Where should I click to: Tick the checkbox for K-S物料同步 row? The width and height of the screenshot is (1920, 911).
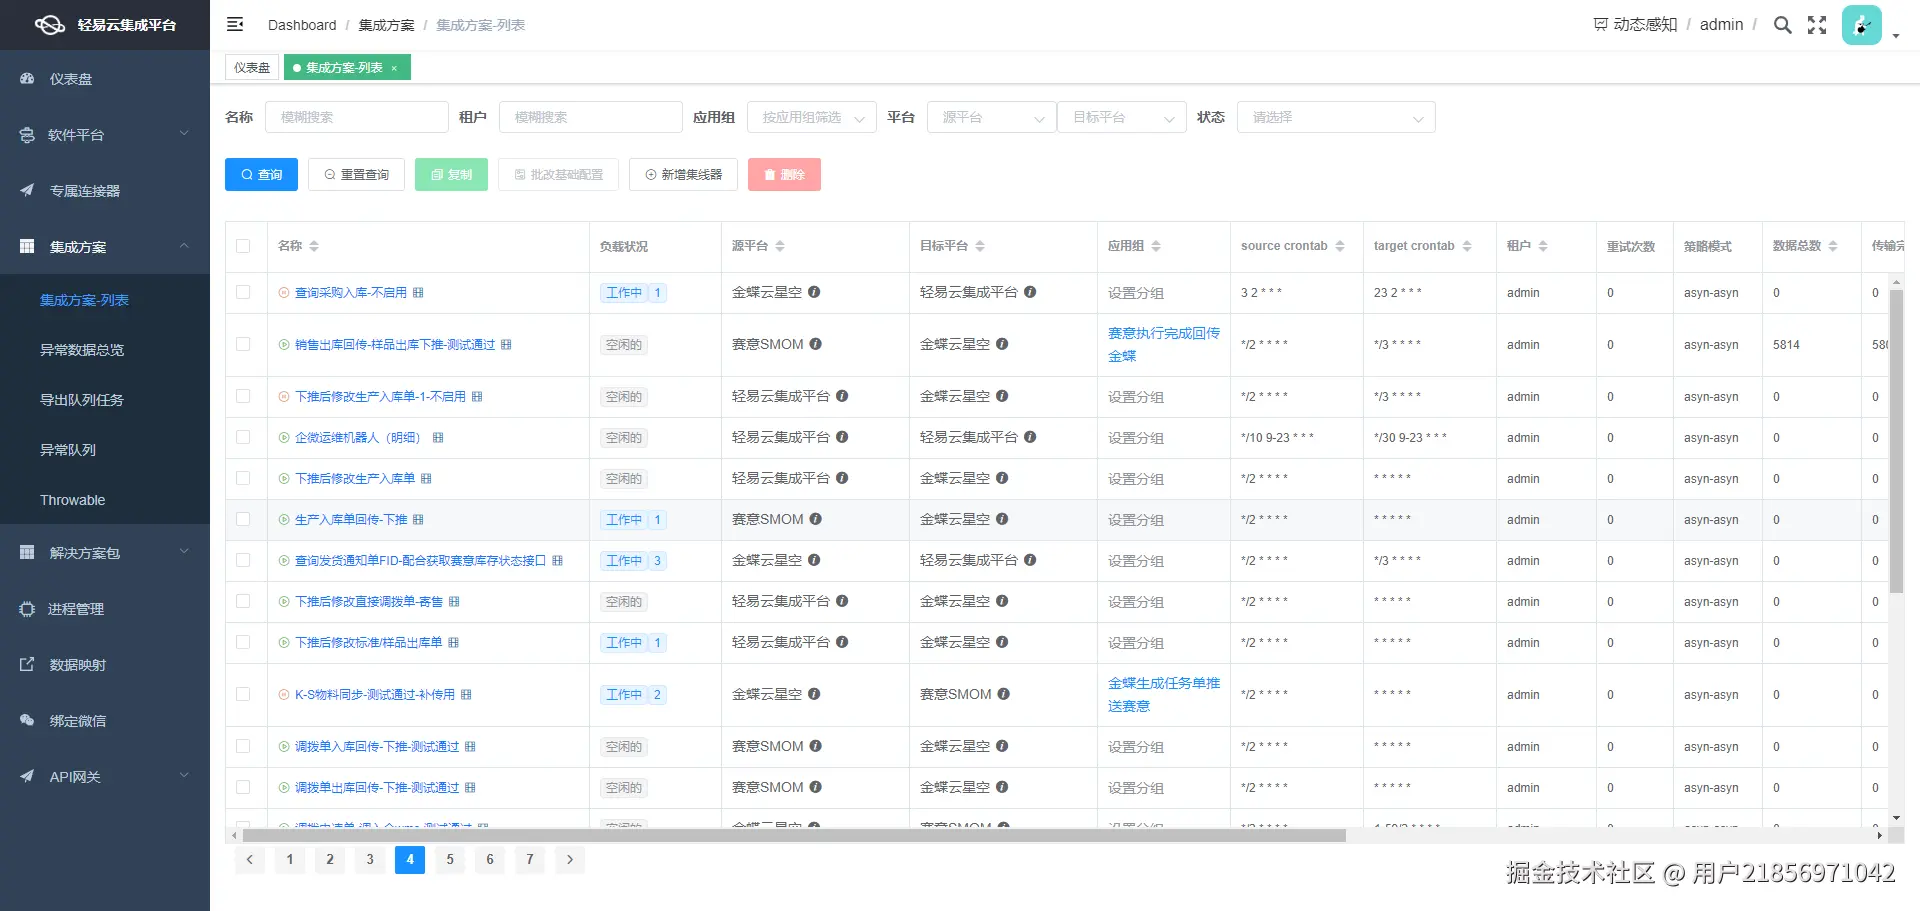pyautogui.click(x=244, y=694)
